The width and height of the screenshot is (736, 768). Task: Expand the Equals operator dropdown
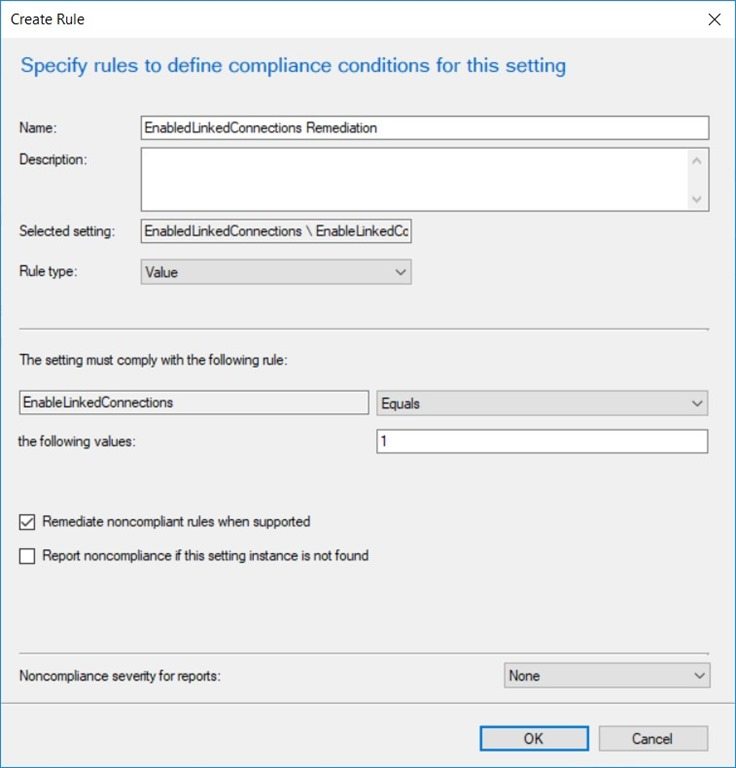[542, 403]
